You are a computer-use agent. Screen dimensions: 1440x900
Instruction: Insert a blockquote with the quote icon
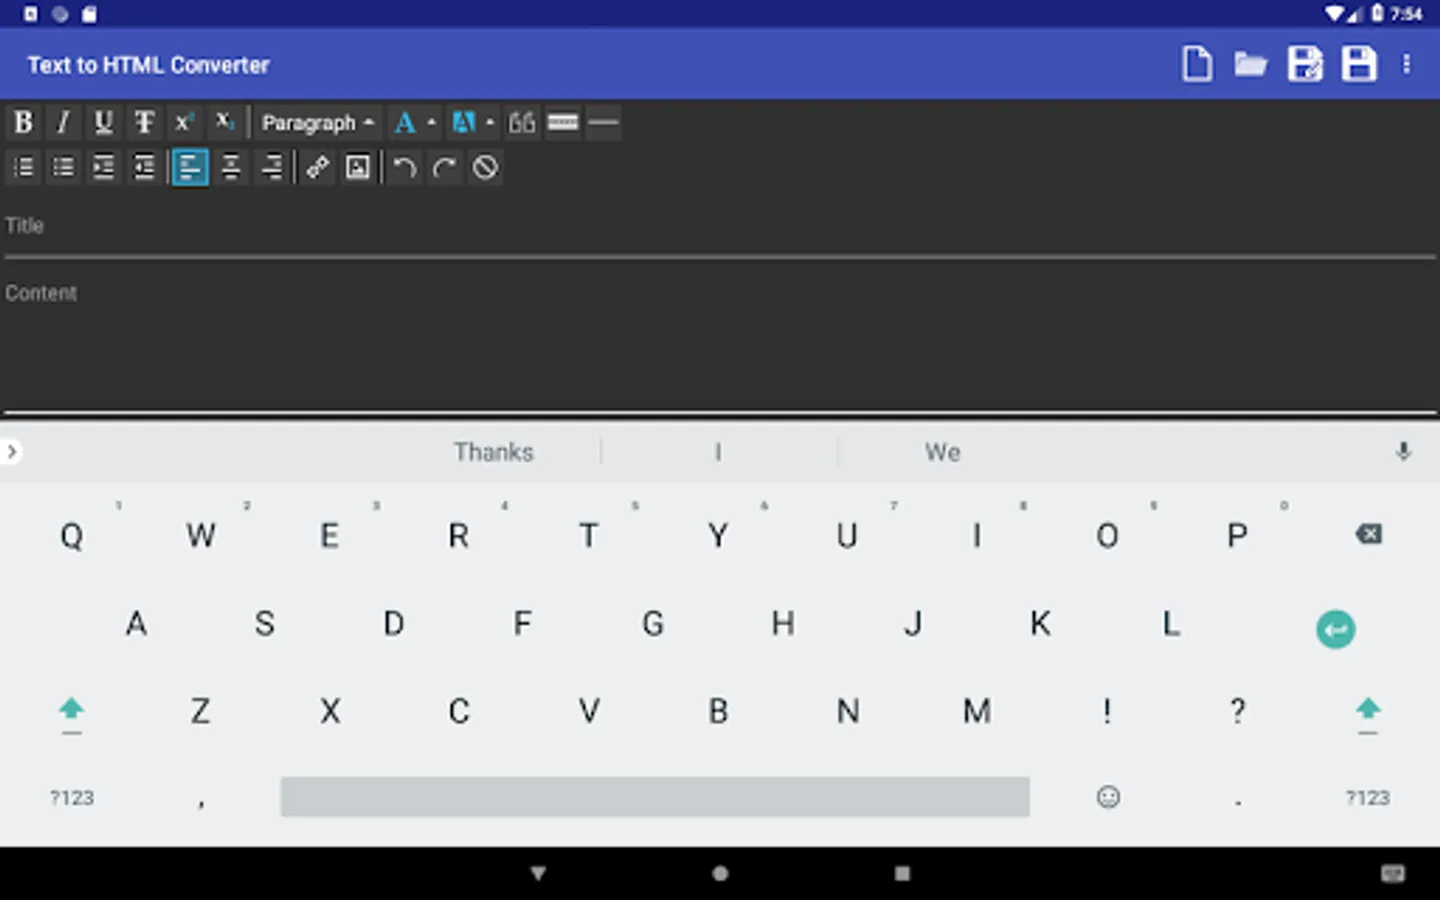point(522,123)
